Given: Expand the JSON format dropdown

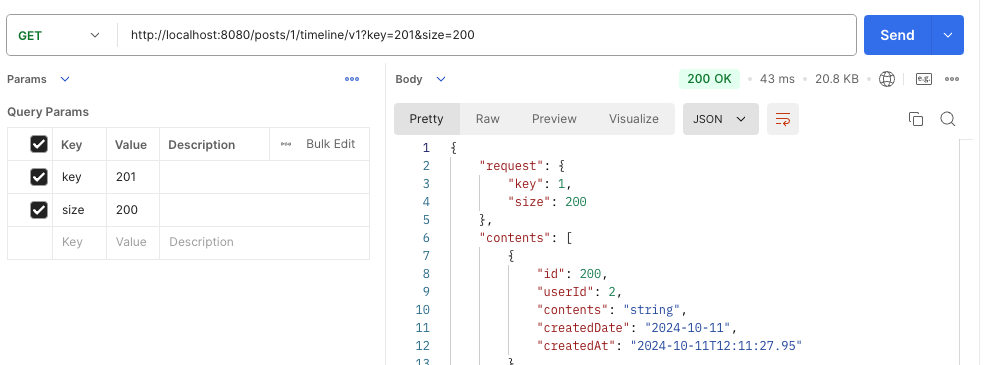Looking at the screenshot, I should (x=720, y=119).
